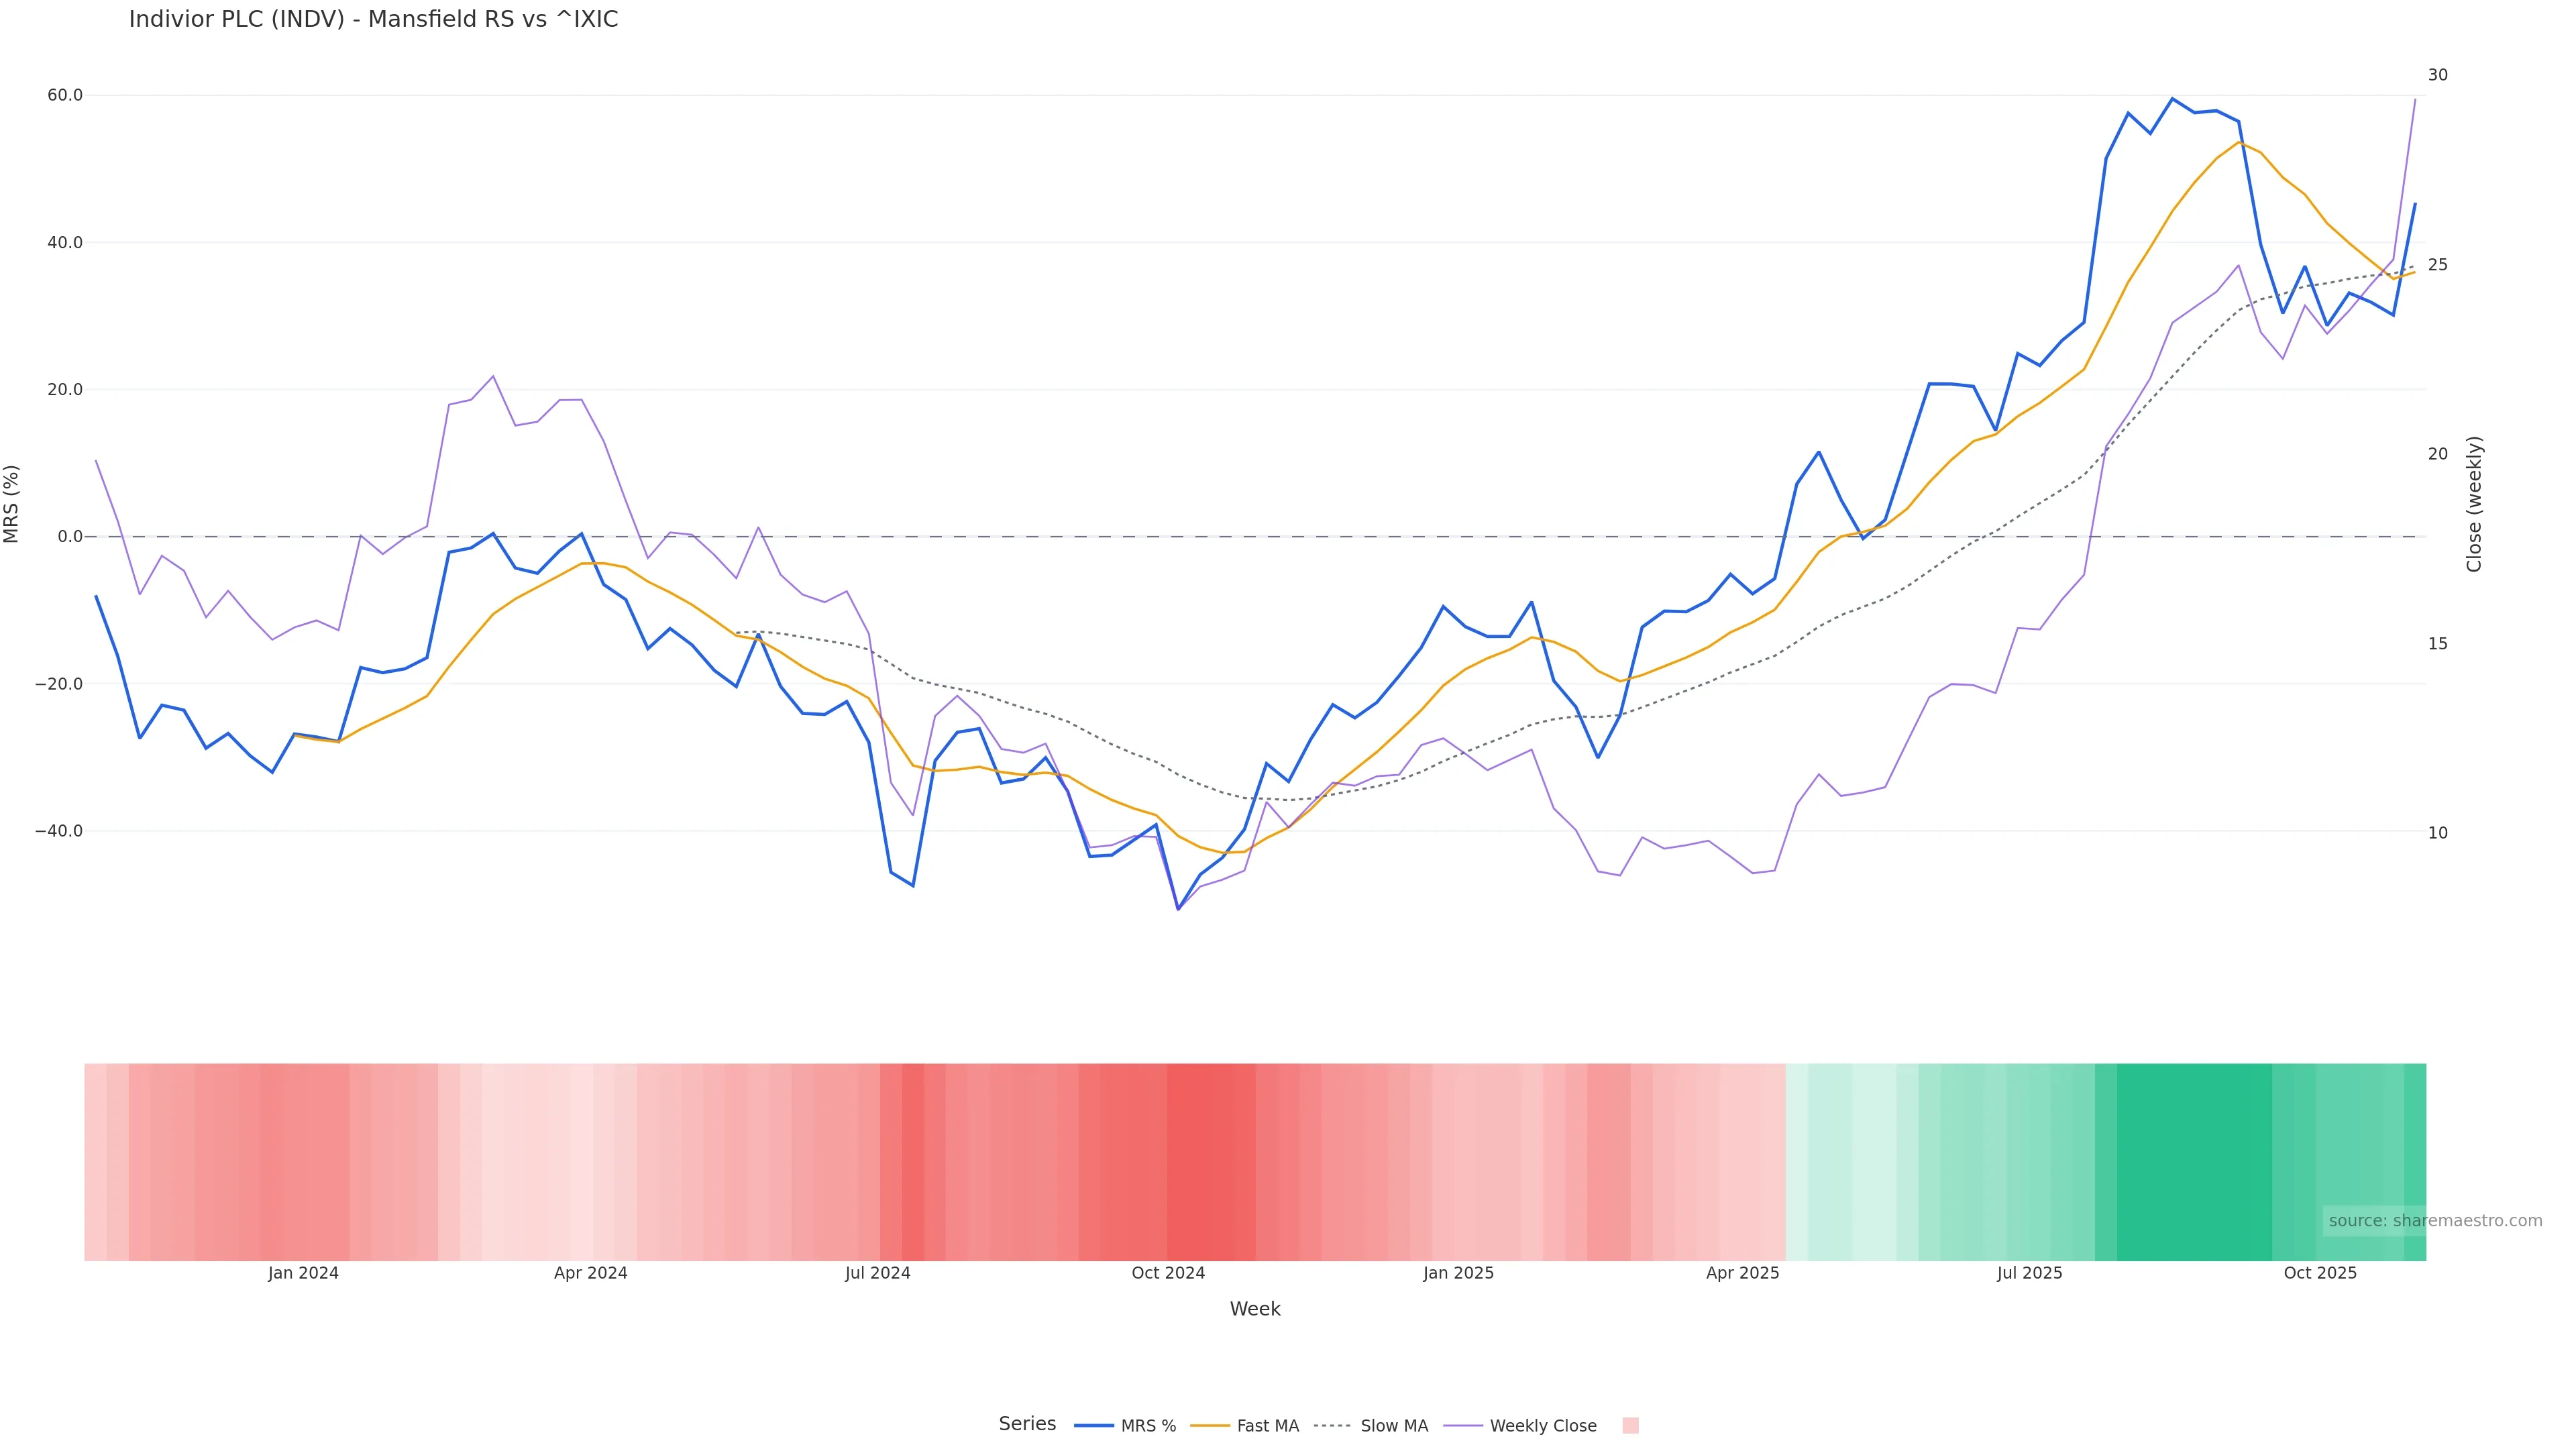Click the Jan 2024 x-axis label
Screen dimensions: 2576x1449
click(303, 1273)
